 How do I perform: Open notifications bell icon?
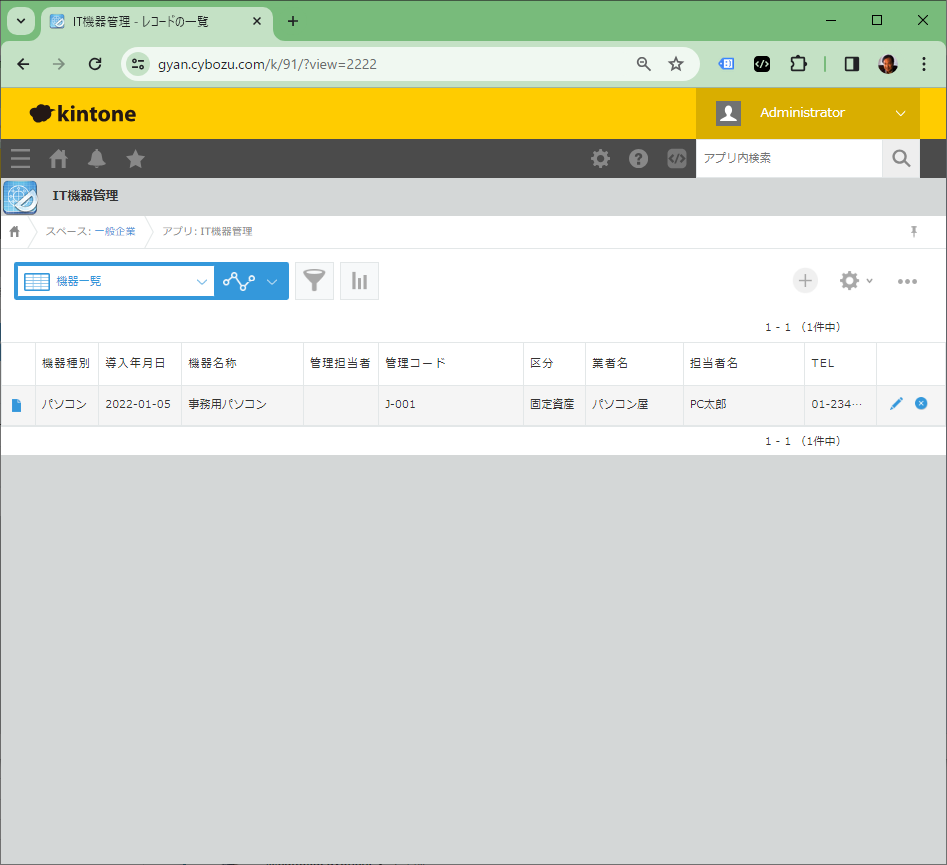coord(97,158)
